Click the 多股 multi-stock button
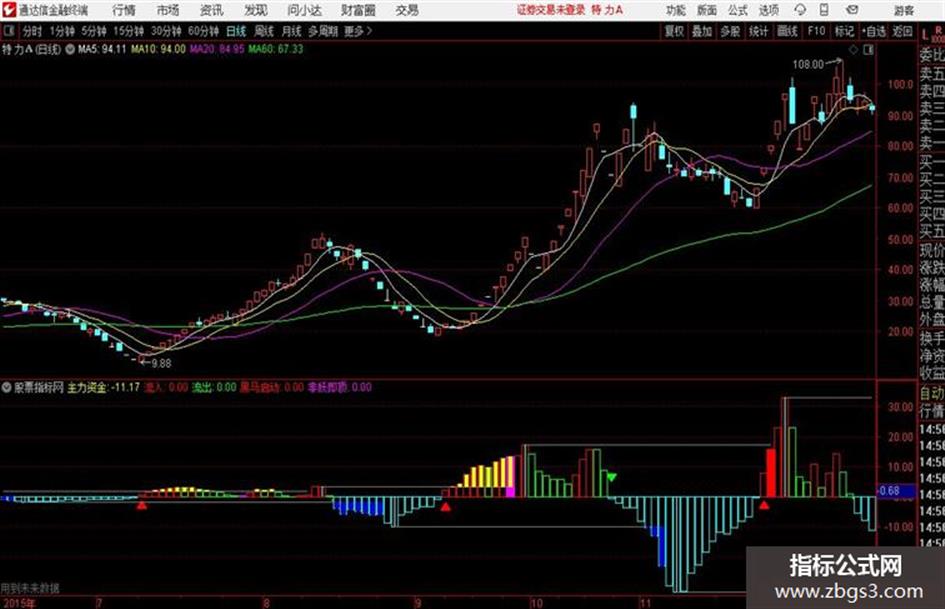Screen dimensions: 945x609 (730, 31)
